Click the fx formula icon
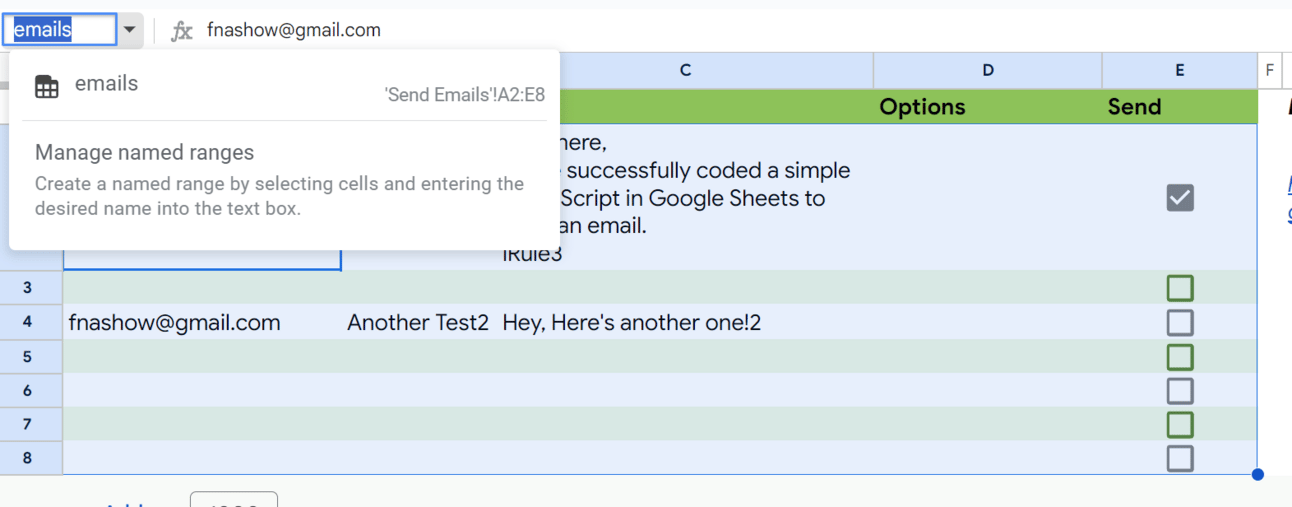 pos(181,31)
